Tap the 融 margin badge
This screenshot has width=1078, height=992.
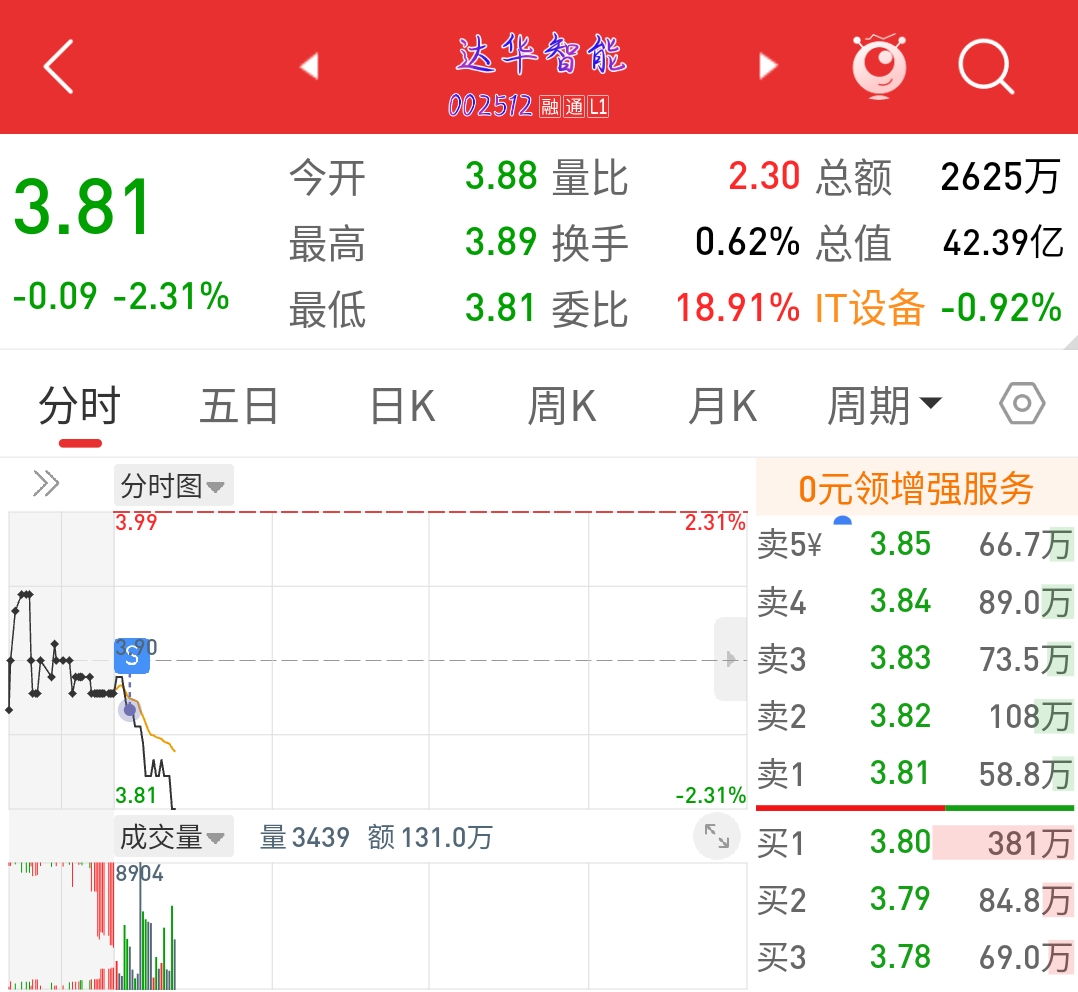(549, 107)
